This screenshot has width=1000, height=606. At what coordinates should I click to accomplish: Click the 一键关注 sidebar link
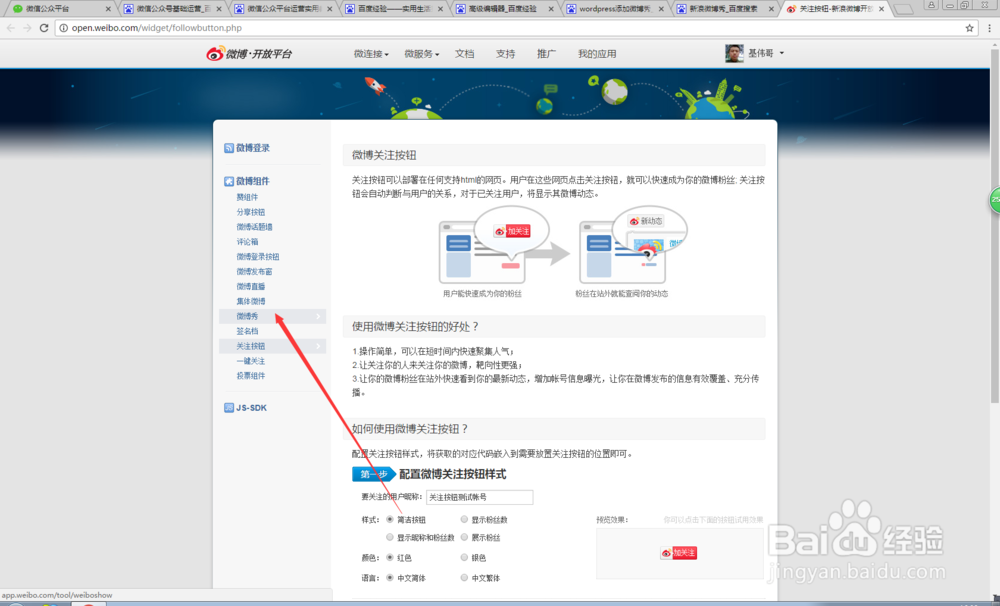click(x=250, y=361)
